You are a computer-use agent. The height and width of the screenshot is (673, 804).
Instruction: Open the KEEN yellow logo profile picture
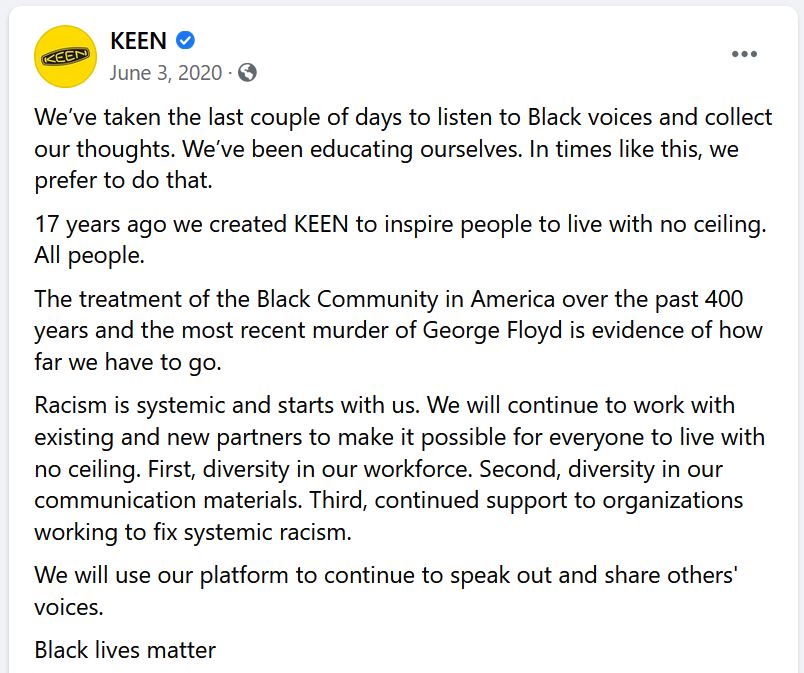[x=65, y=57]
